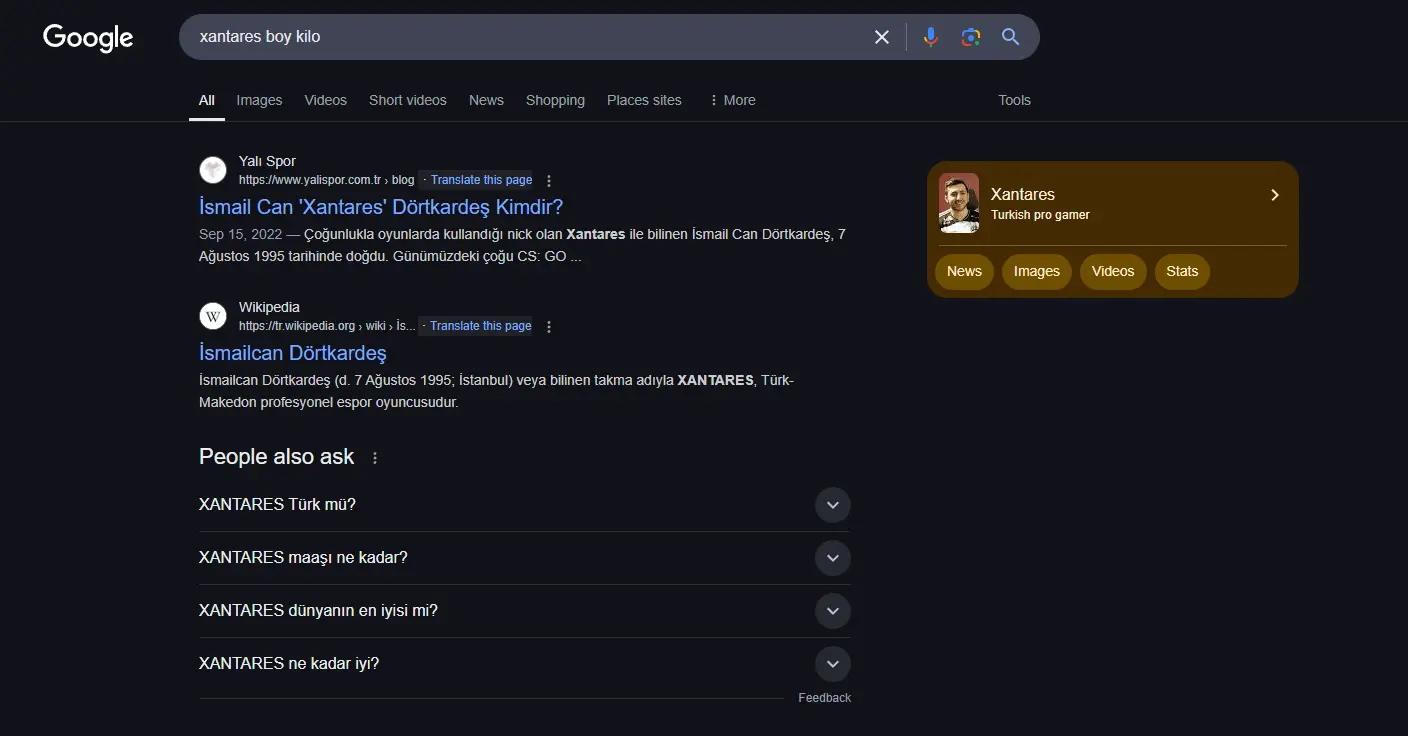The width and height of the screenshot is (1408, 736).
Task: Click the 'People also ask' heading
Action: click(277, 457)
